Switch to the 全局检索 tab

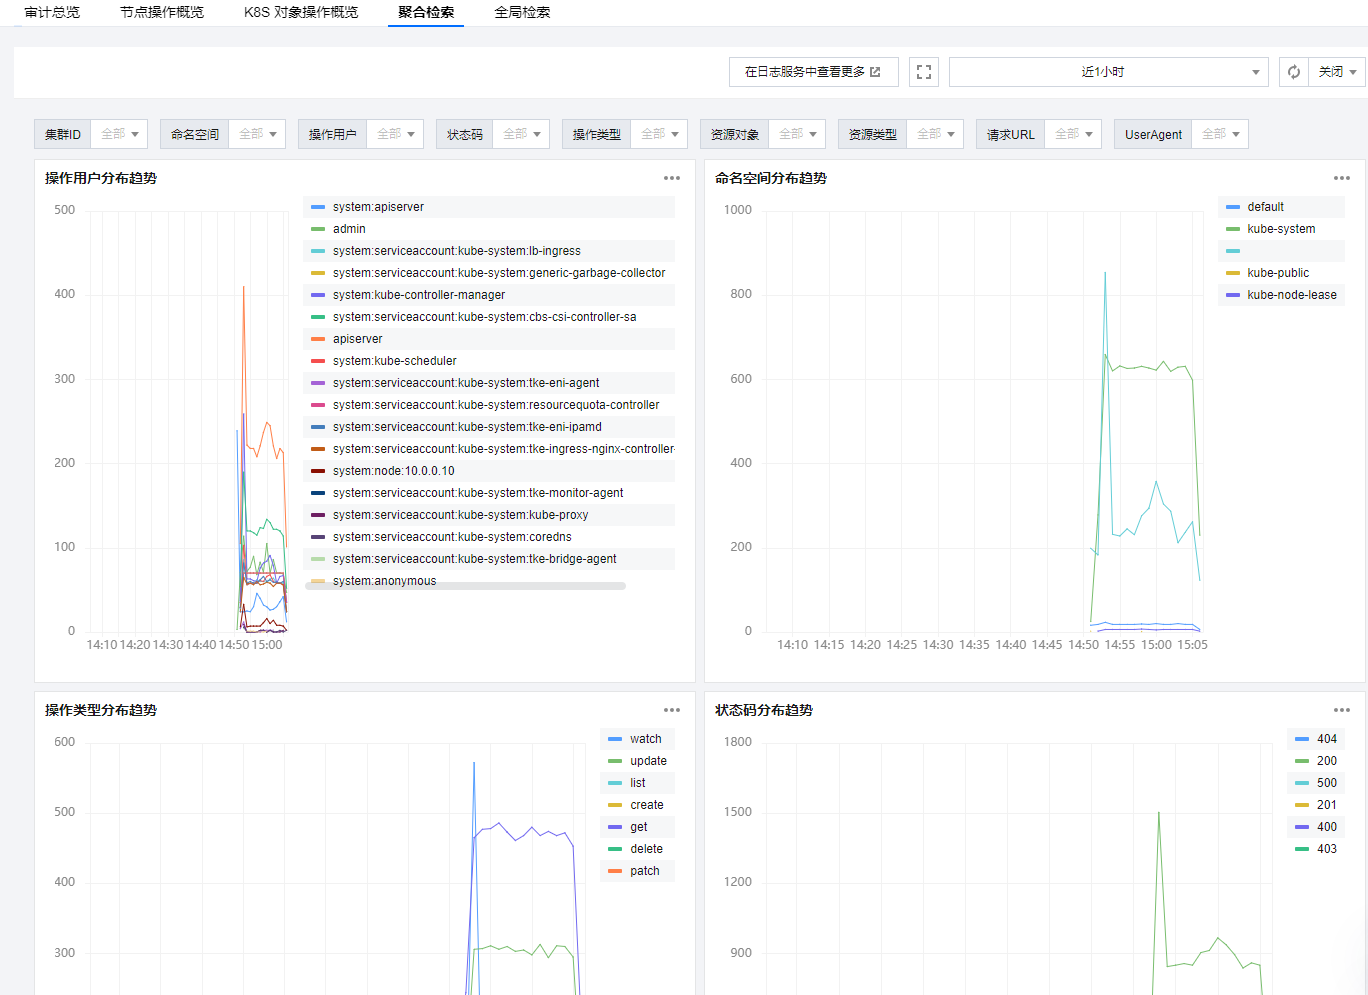[x=522, y=12]
